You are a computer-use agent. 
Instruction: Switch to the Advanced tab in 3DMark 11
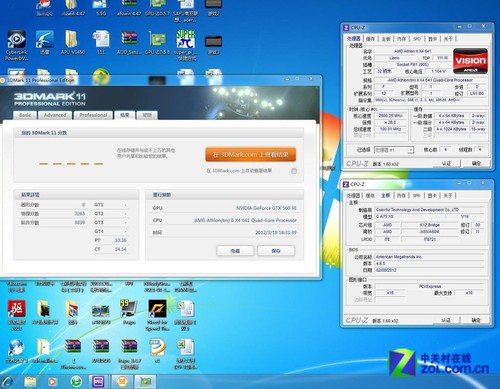point(55,115)
